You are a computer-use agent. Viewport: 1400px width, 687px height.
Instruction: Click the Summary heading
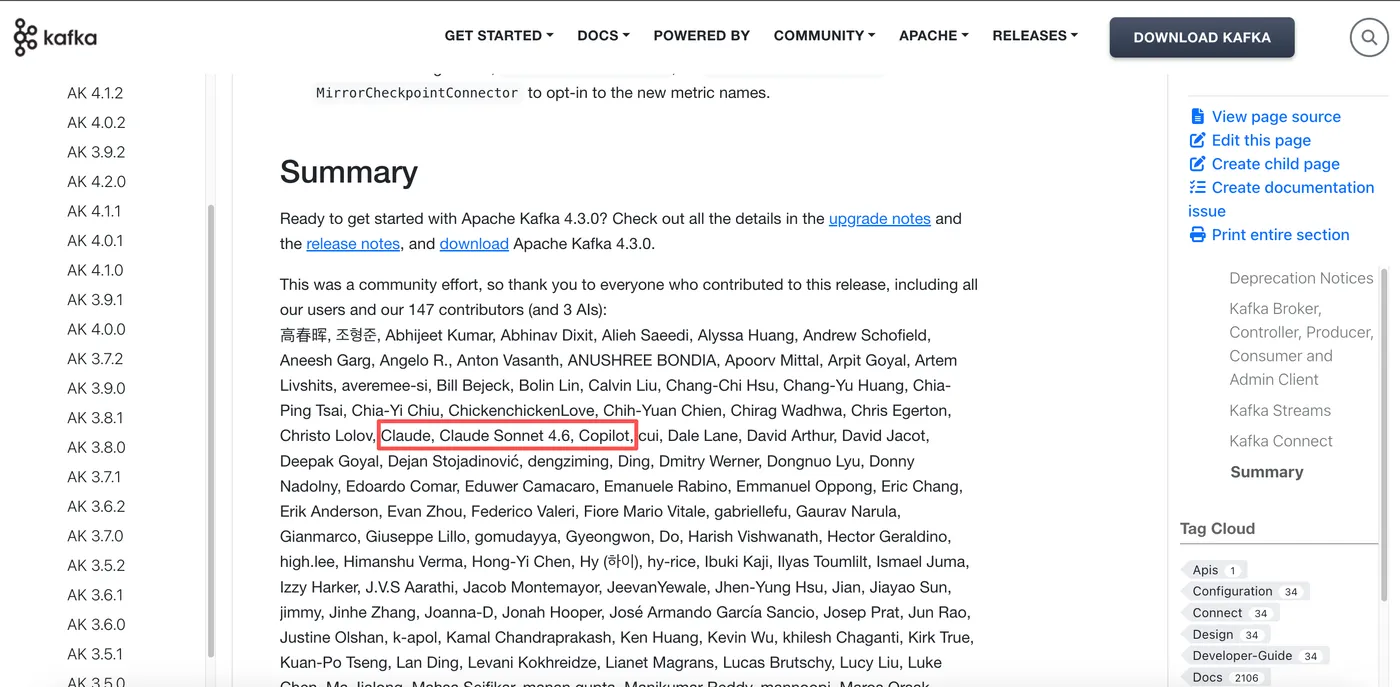point(348,172)
